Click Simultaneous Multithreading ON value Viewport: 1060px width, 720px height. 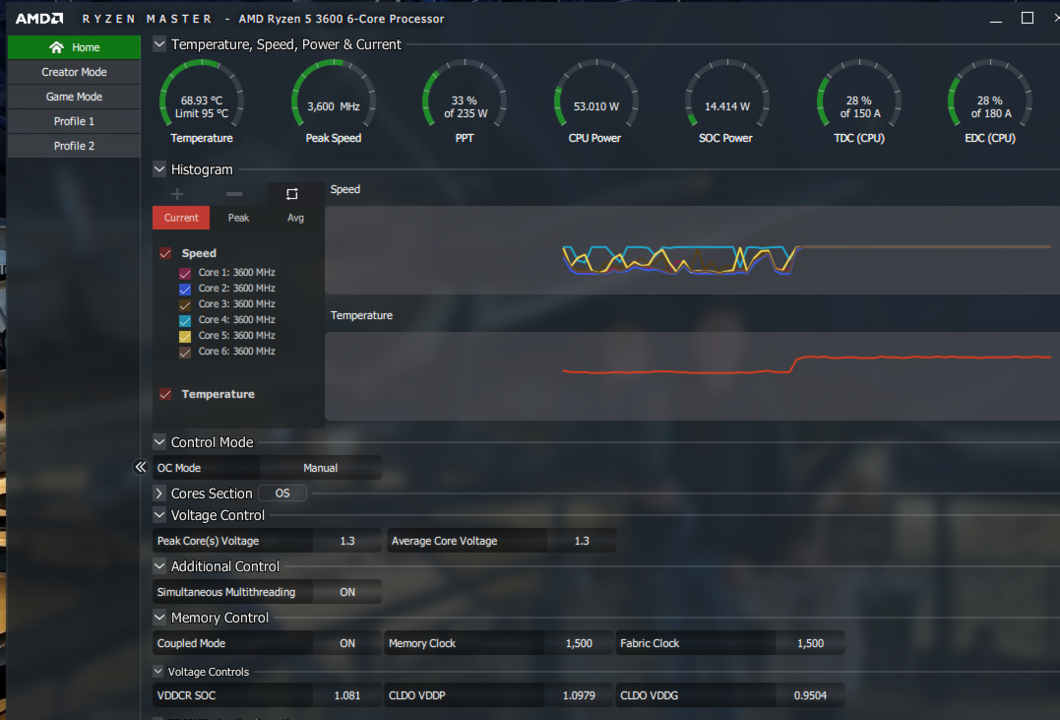(x=347, y=592)
